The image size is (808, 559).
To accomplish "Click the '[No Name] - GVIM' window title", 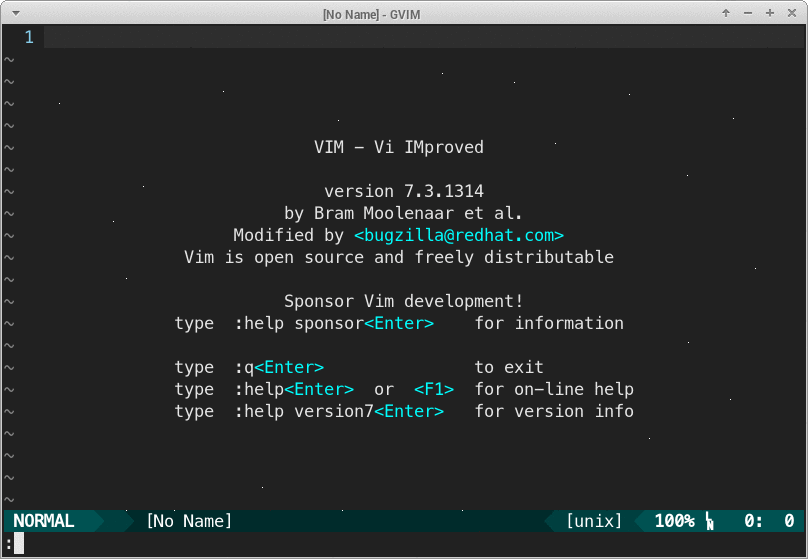I will (372, 14).
